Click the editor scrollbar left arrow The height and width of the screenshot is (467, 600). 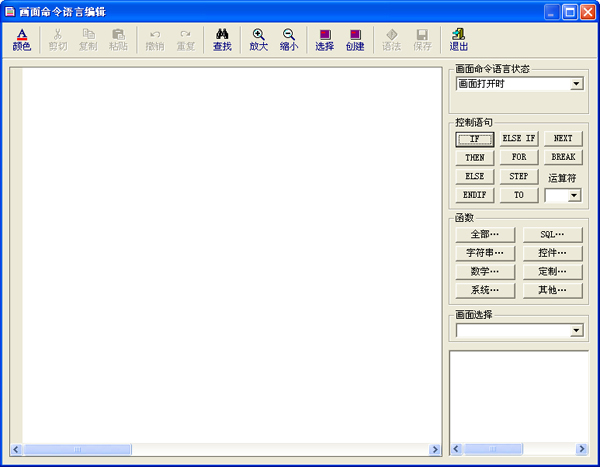[16, 449]
